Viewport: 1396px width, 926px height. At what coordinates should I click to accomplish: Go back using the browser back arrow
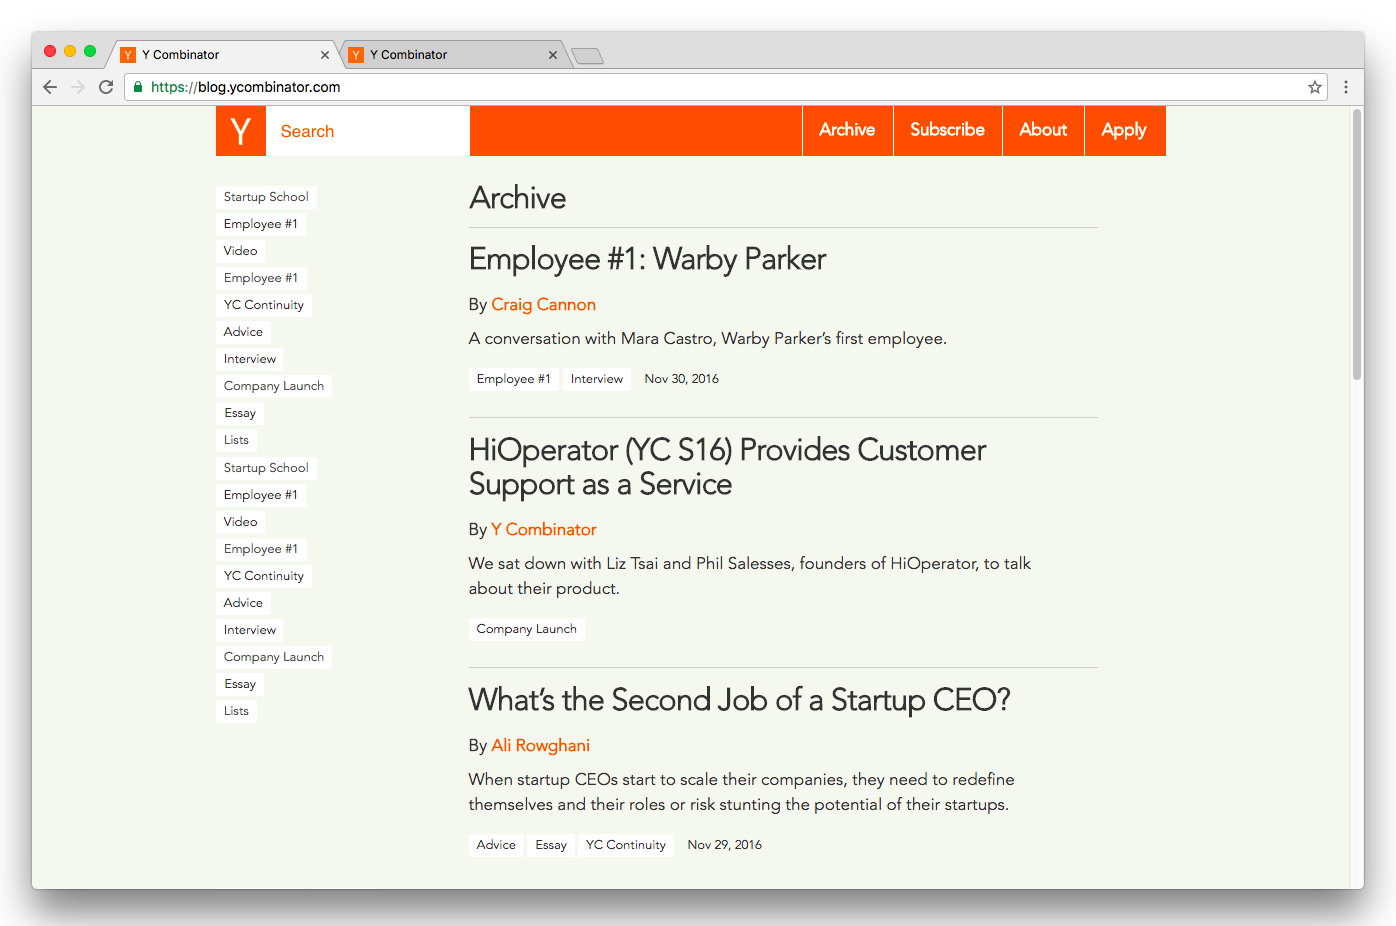[x=50, y=87]
